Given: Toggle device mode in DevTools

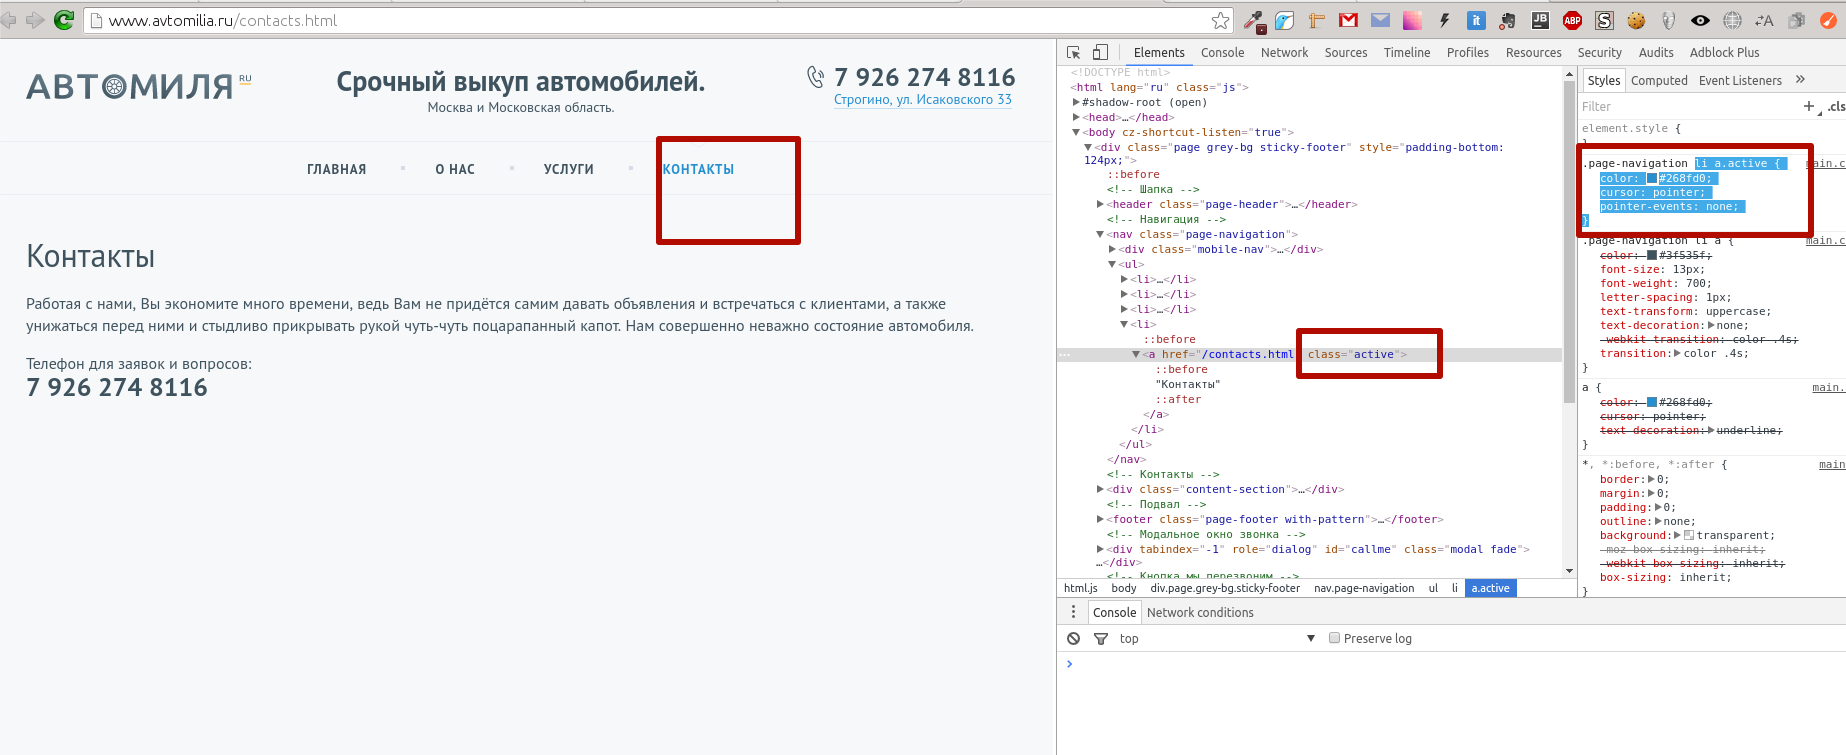Looking at the screenshot, I should (1100, 53).
